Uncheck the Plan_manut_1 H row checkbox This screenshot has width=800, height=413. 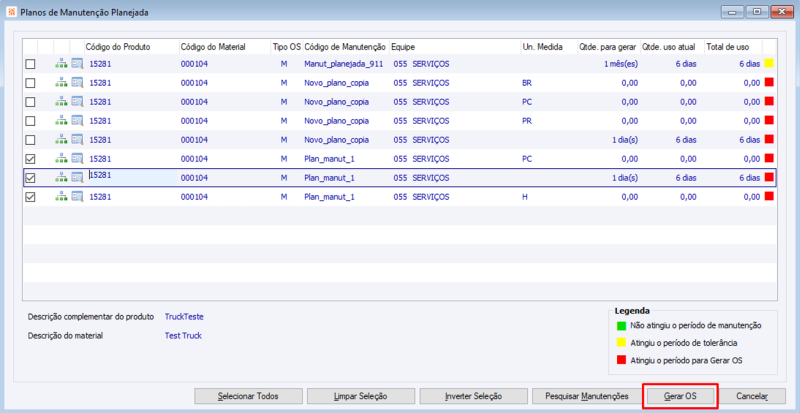point(31,197)
